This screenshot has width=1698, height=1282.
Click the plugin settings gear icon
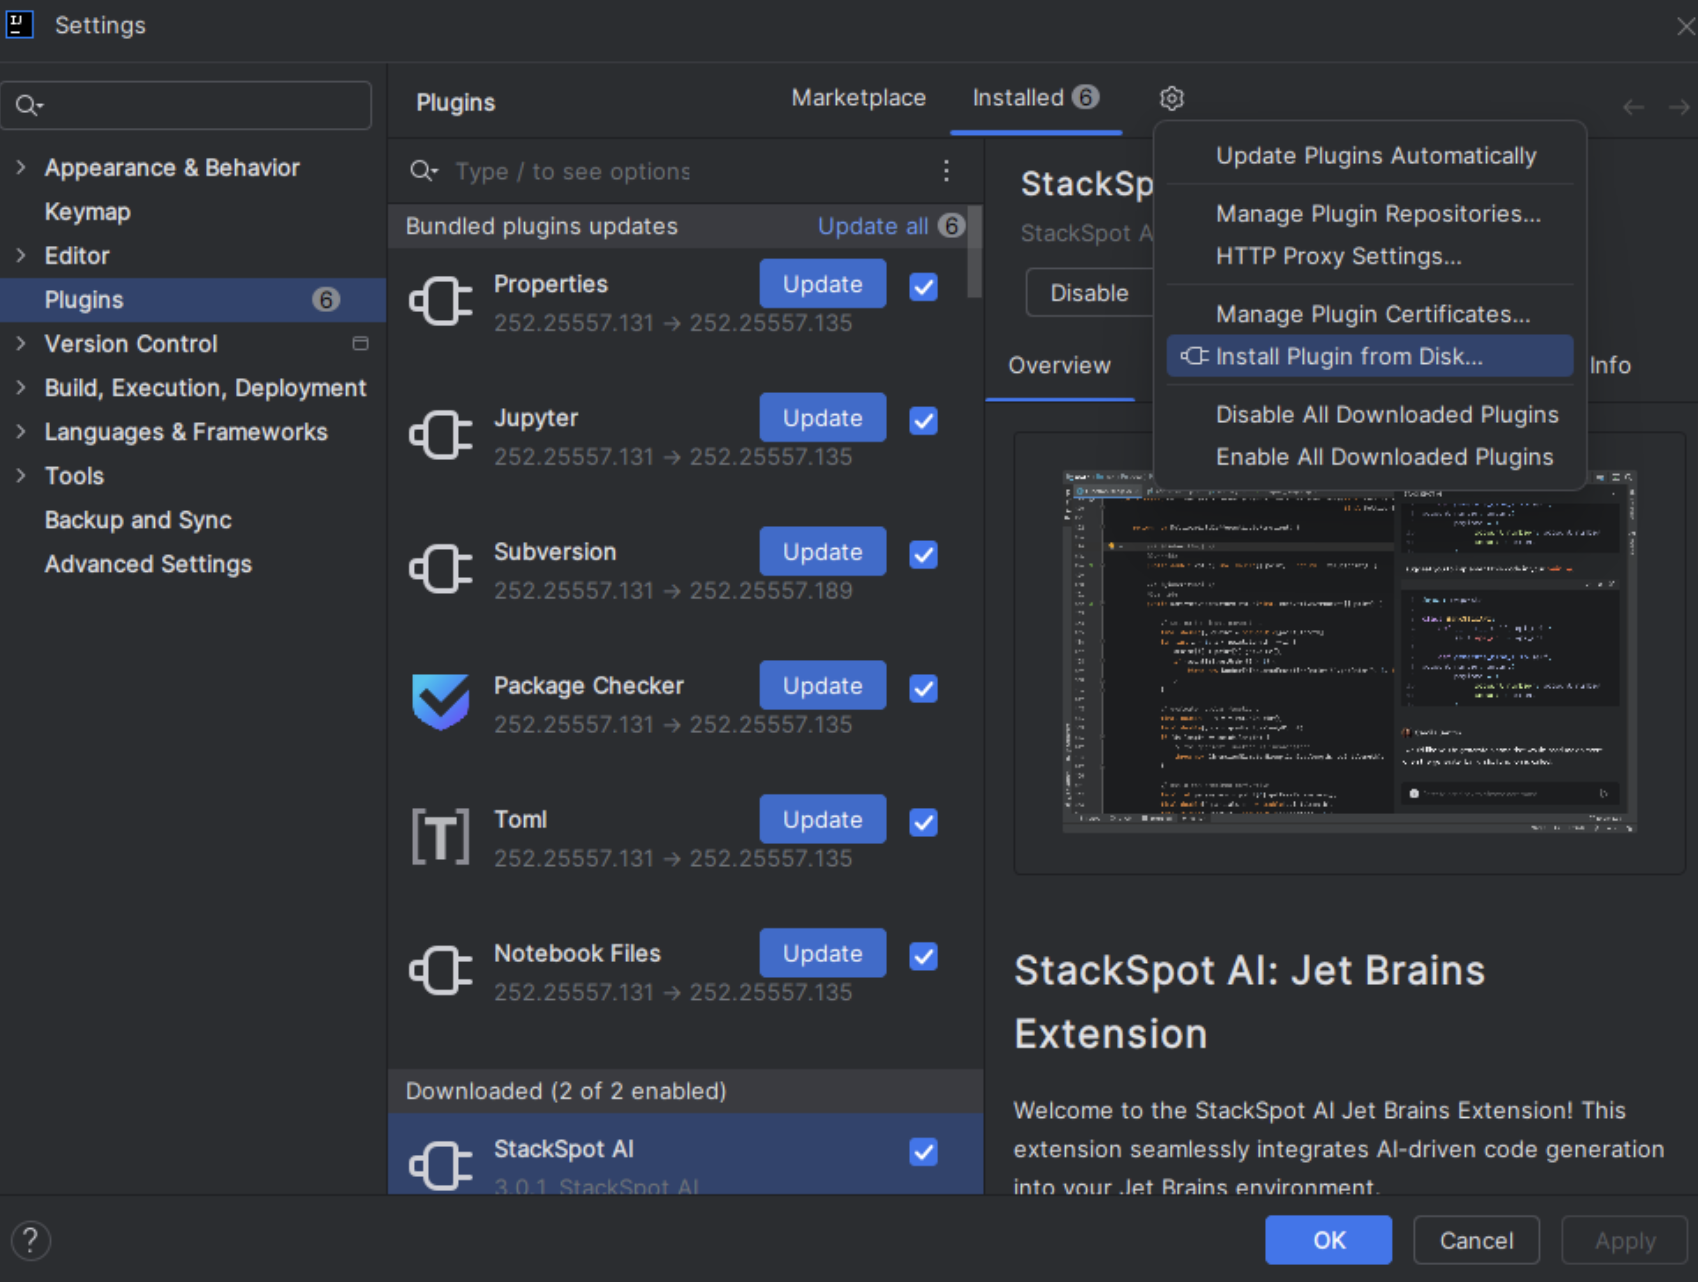click(1171, 98)
